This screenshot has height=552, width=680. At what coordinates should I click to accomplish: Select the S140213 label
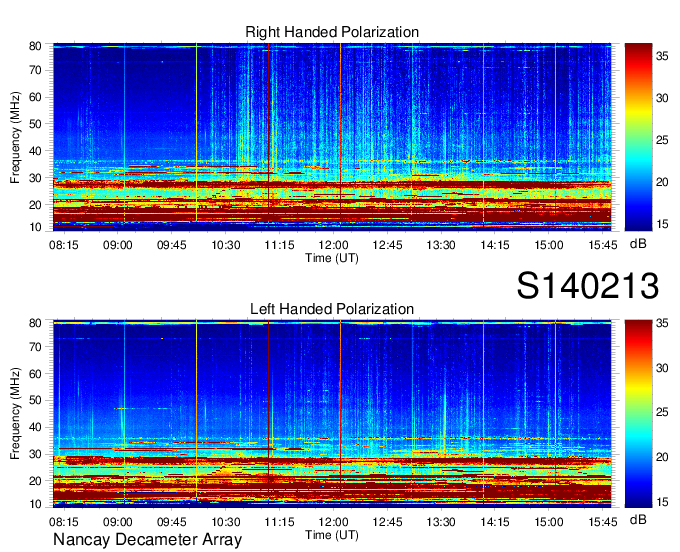588,286
